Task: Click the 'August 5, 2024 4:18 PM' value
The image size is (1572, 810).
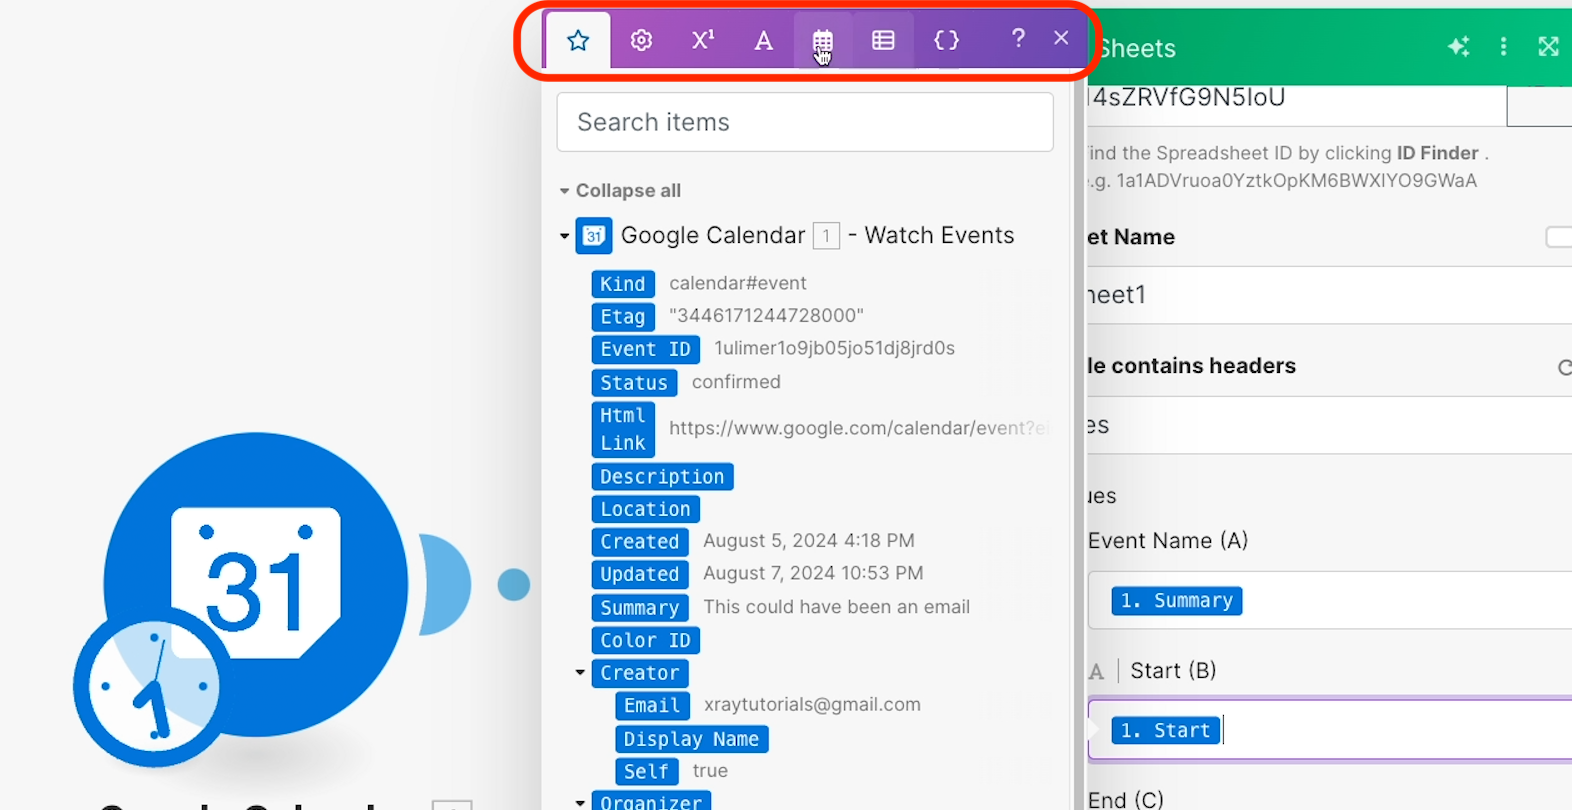Action: point(809,540)
